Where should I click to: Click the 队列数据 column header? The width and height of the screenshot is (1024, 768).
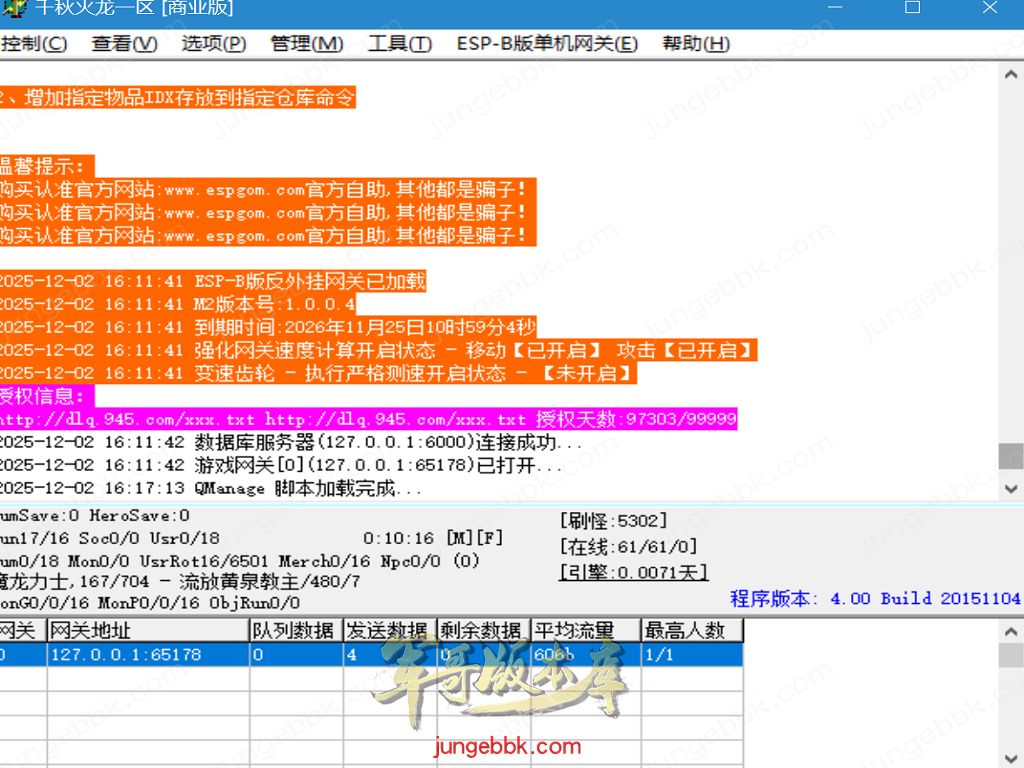tap(295, 630)
